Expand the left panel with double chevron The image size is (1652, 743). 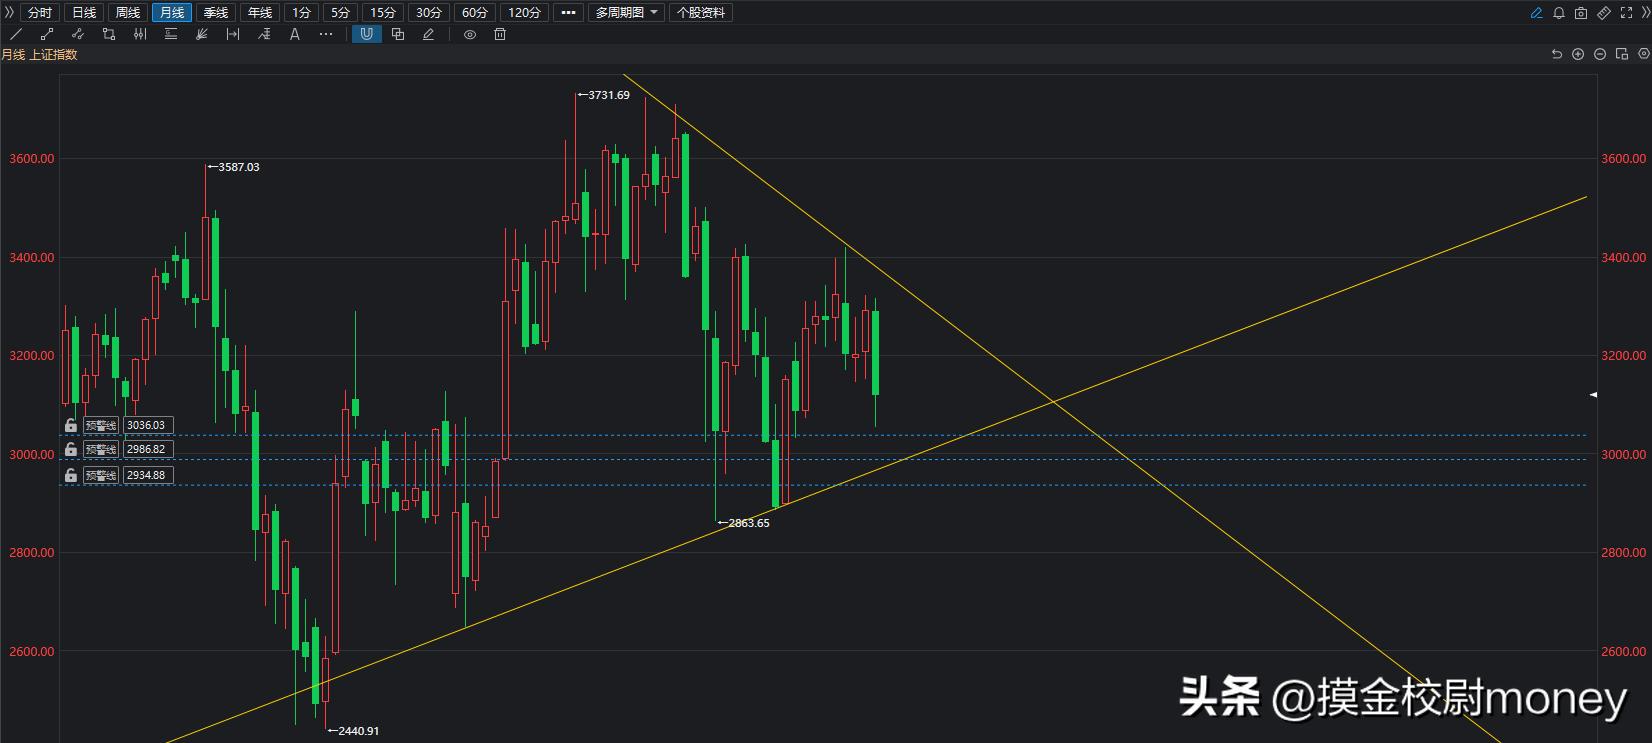[x=10, y=13]
